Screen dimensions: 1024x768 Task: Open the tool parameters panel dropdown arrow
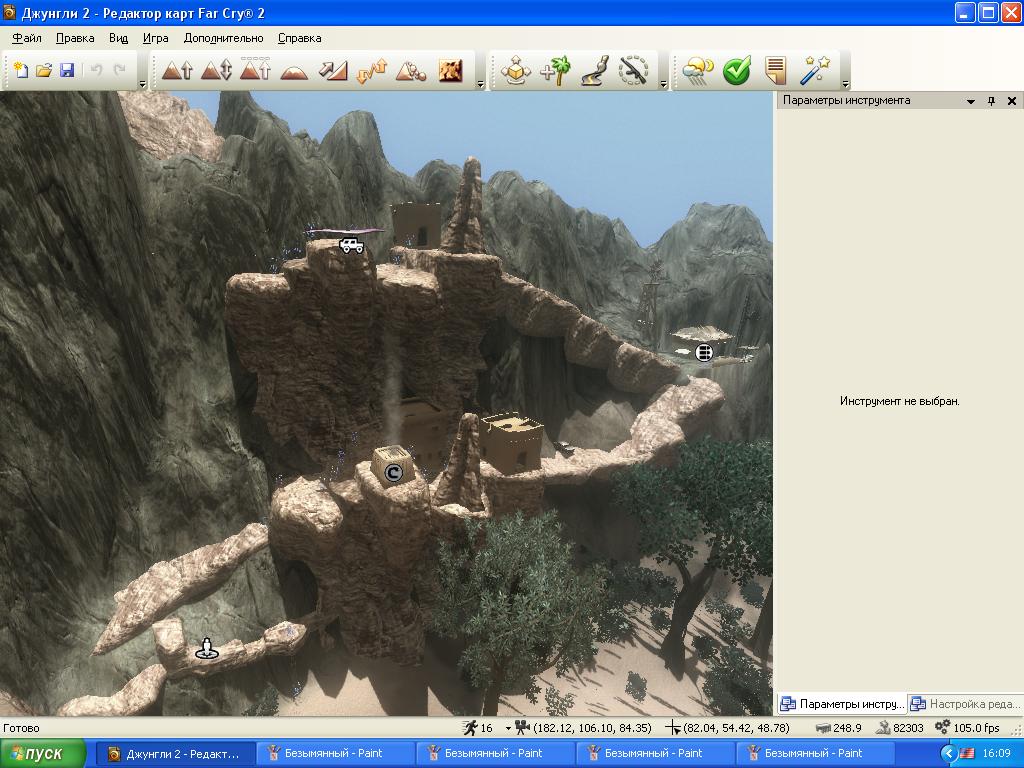[970, 101]
